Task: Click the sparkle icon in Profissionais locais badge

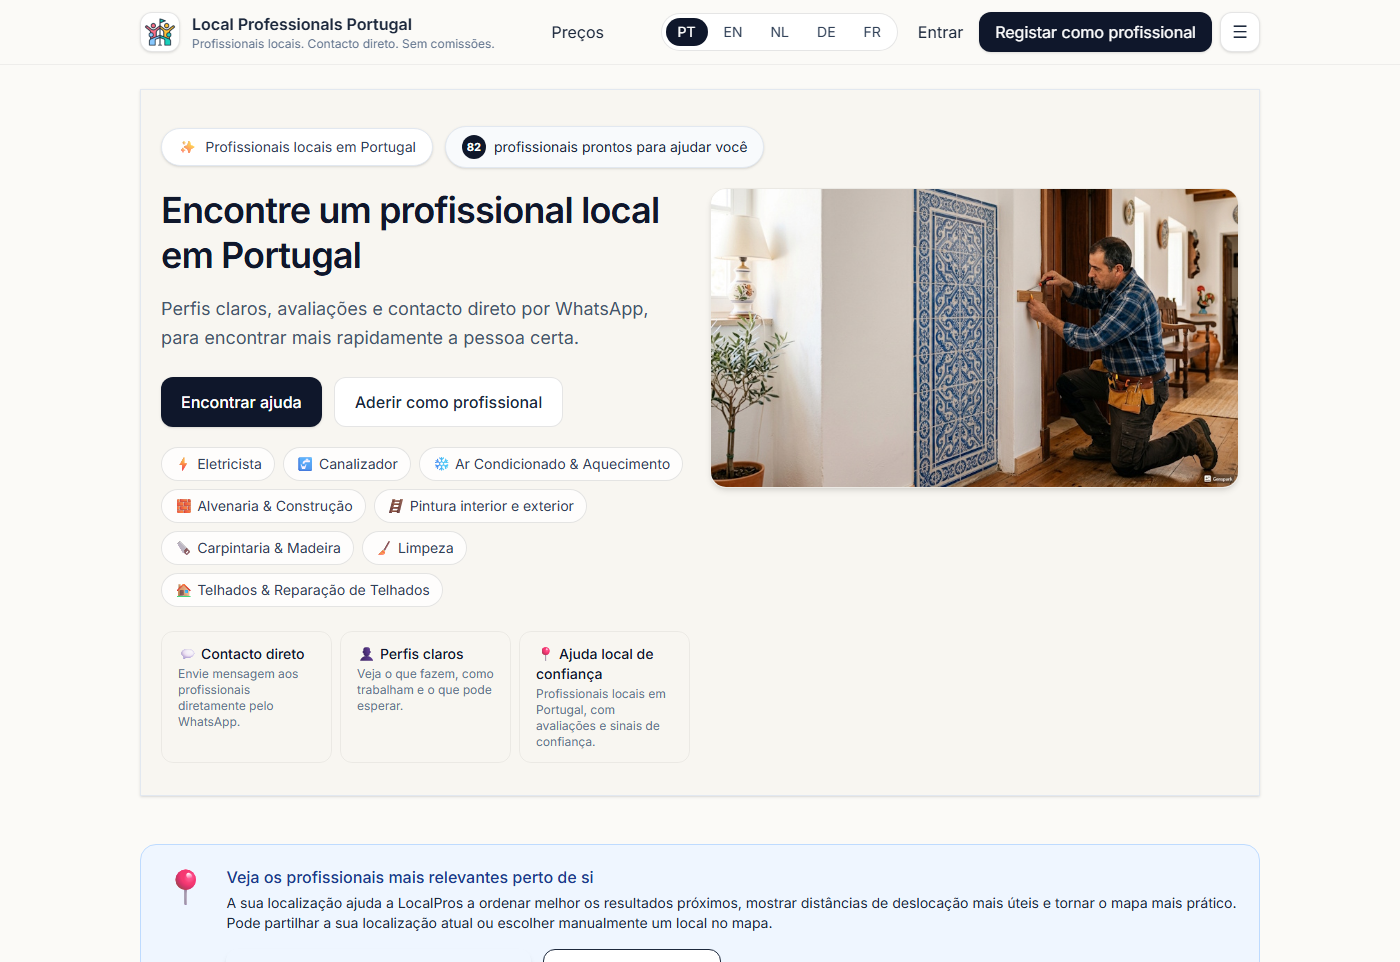Action: 187,147
